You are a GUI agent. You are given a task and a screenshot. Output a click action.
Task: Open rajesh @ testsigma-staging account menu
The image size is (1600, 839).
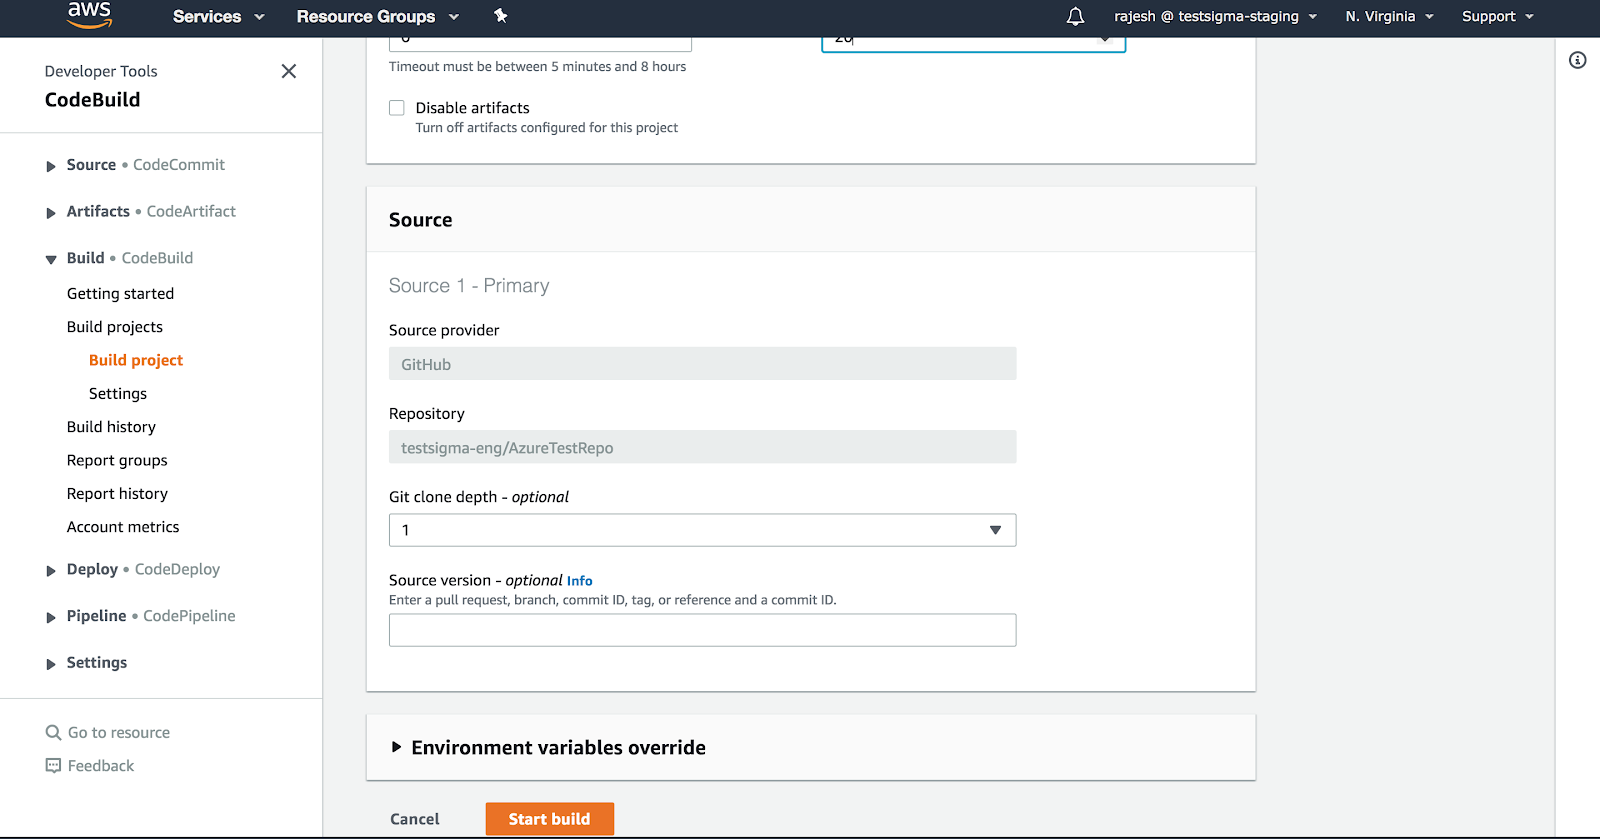click(x=1215, y=16)
